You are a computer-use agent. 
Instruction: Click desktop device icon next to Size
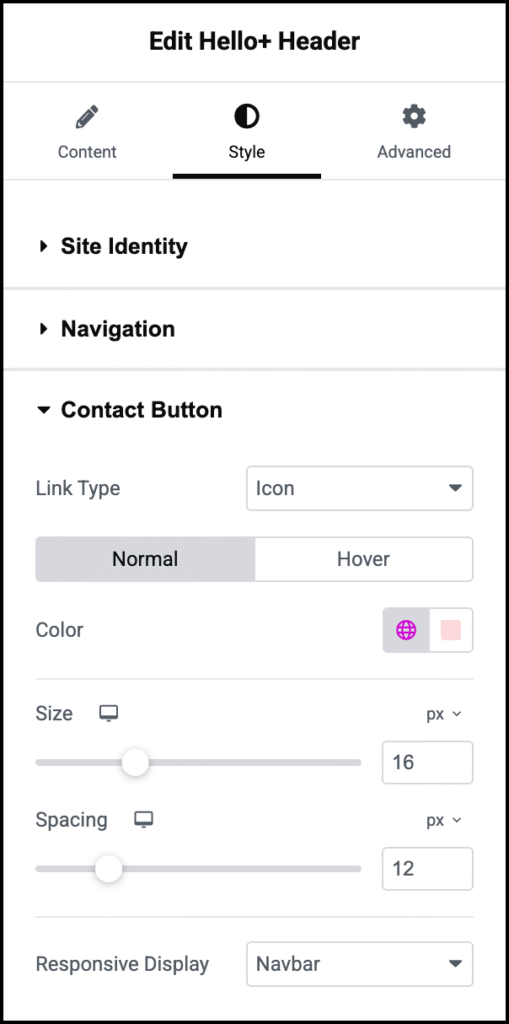pos(108,714)
